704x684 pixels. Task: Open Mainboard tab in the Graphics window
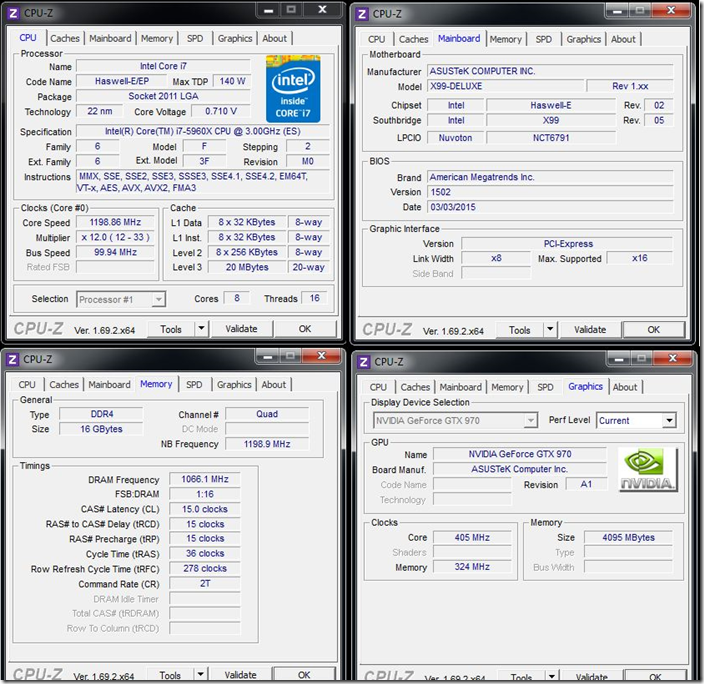pos(461,387)
